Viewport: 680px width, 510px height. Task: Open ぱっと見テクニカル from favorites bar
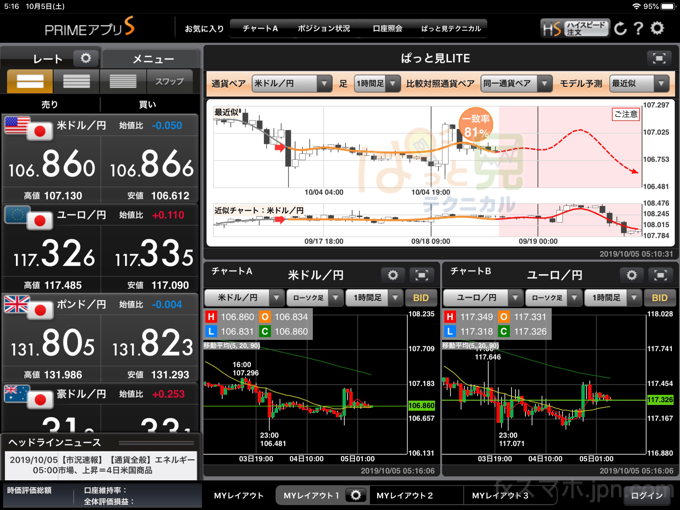[451, 29]
